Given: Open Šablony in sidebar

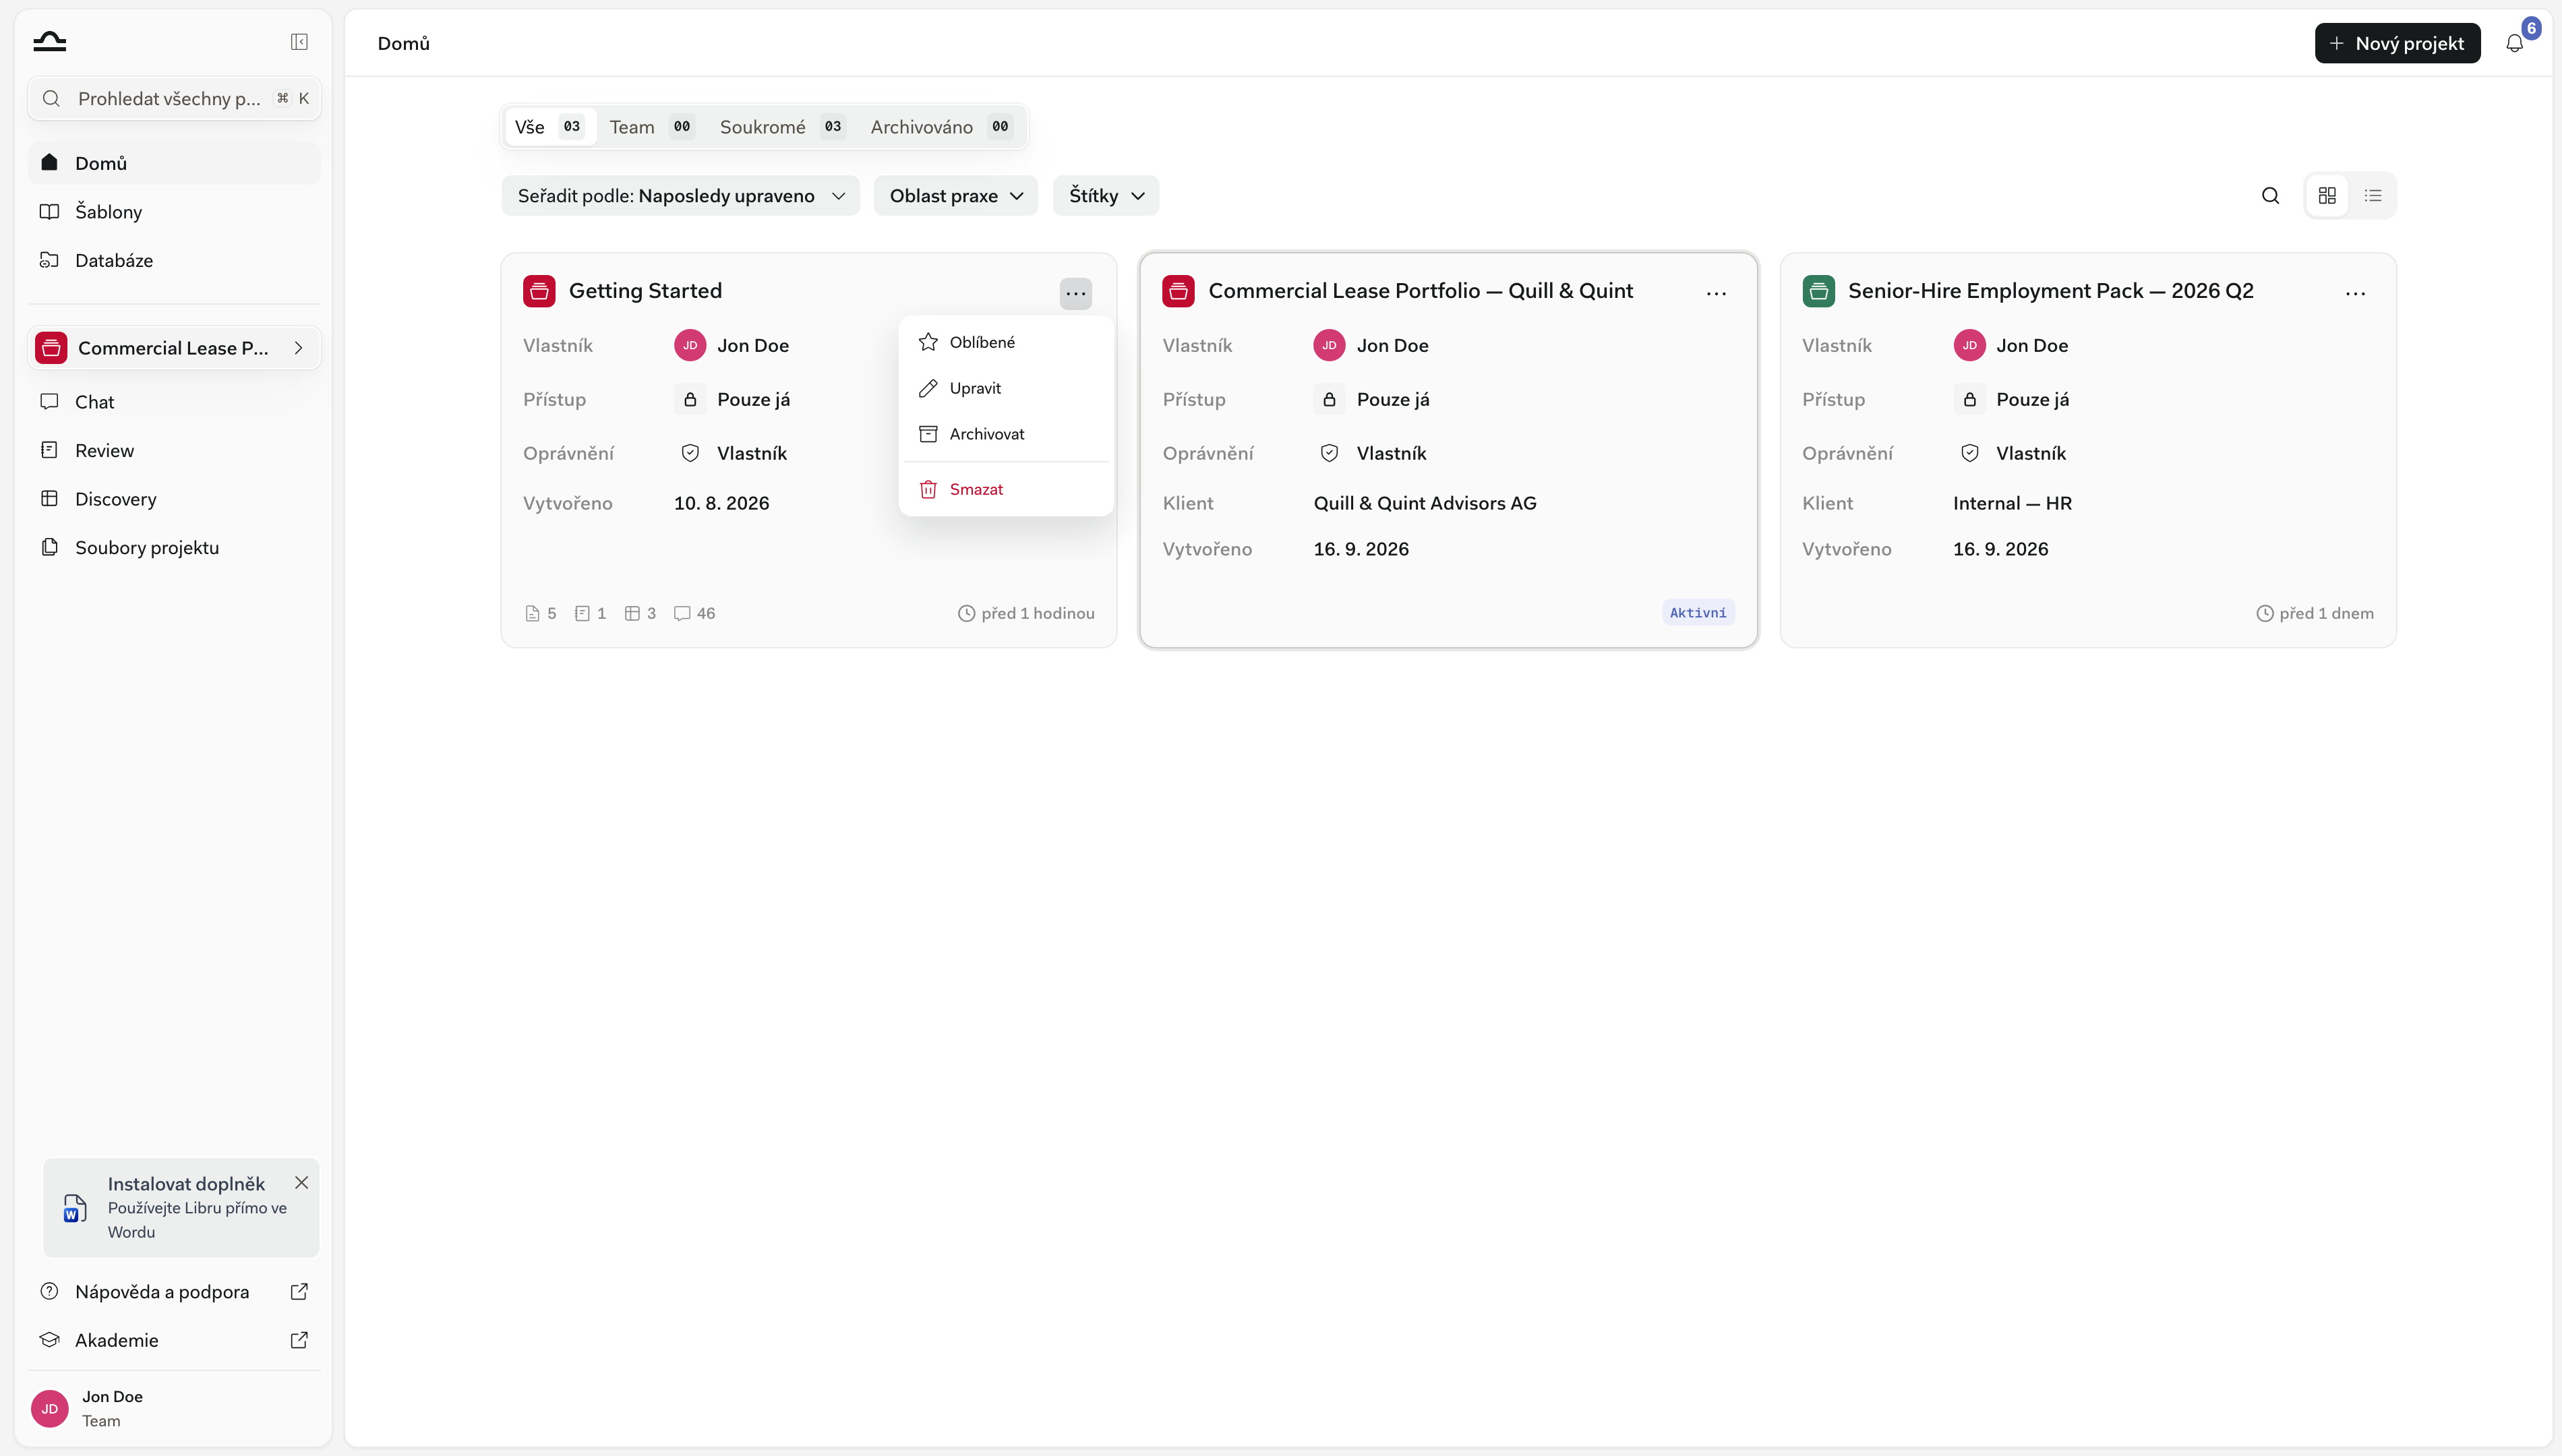Looking at the screenshot, I should (x=174, y=212).
